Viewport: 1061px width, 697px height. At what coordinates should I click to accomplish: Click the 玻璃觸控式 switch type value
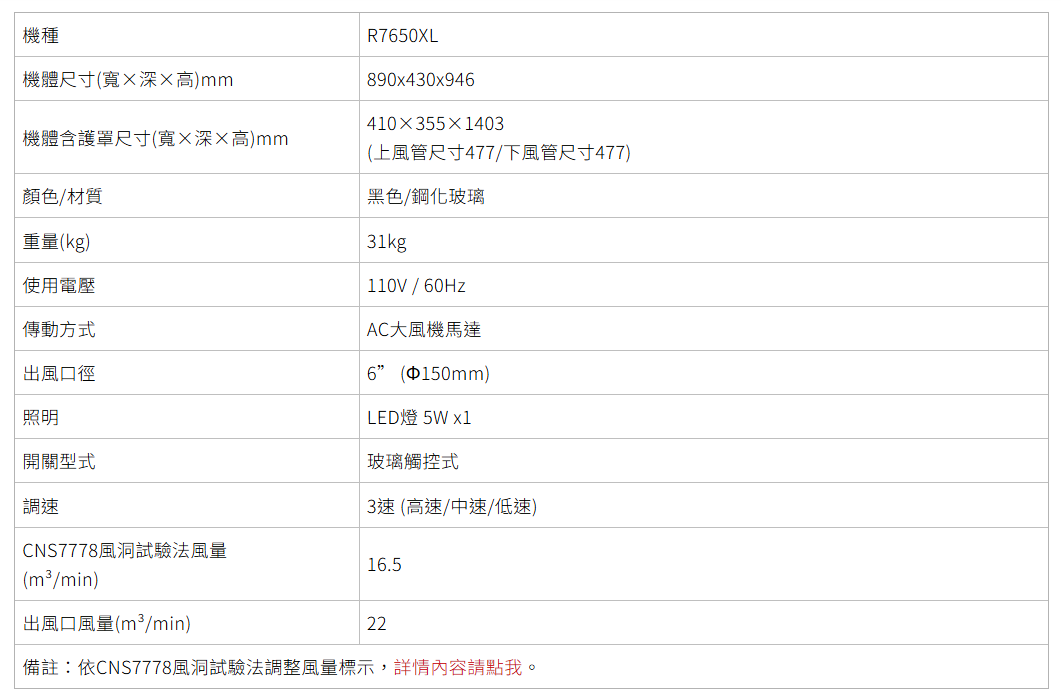click(413, 462)
